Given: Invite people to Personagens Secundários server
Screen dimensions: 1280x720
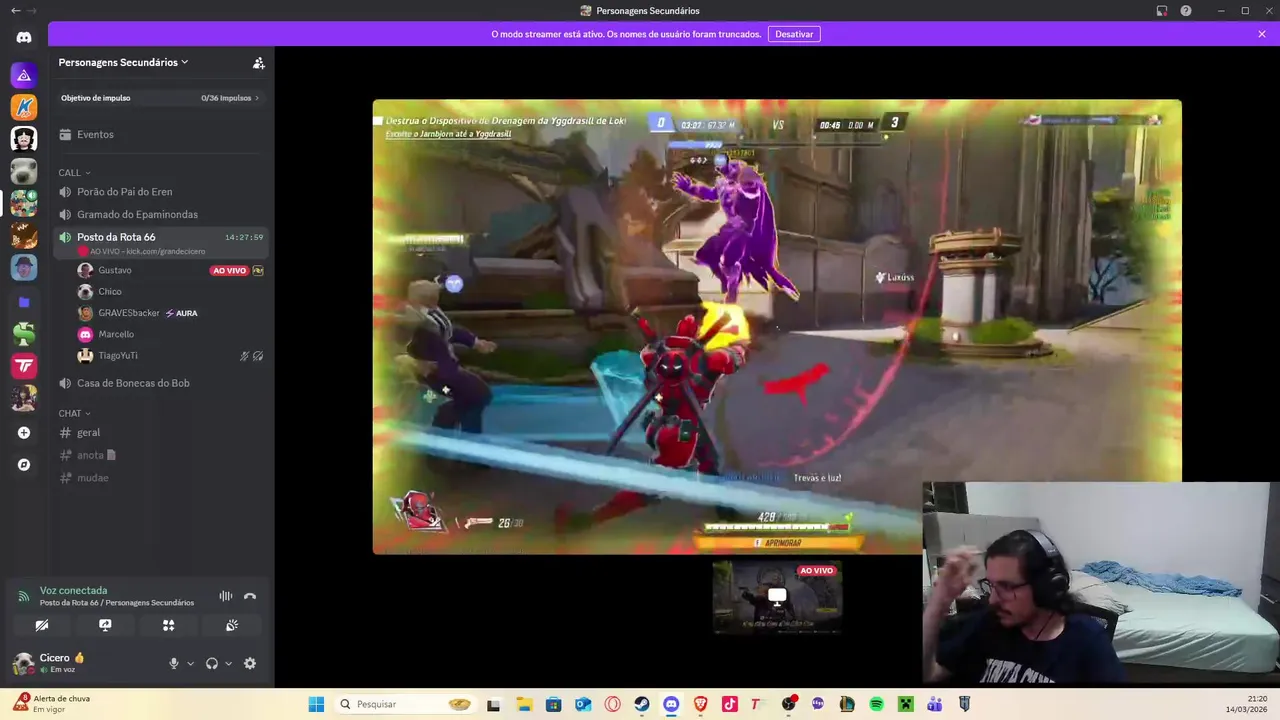Looking at the screenshot, I should (258, 63).
